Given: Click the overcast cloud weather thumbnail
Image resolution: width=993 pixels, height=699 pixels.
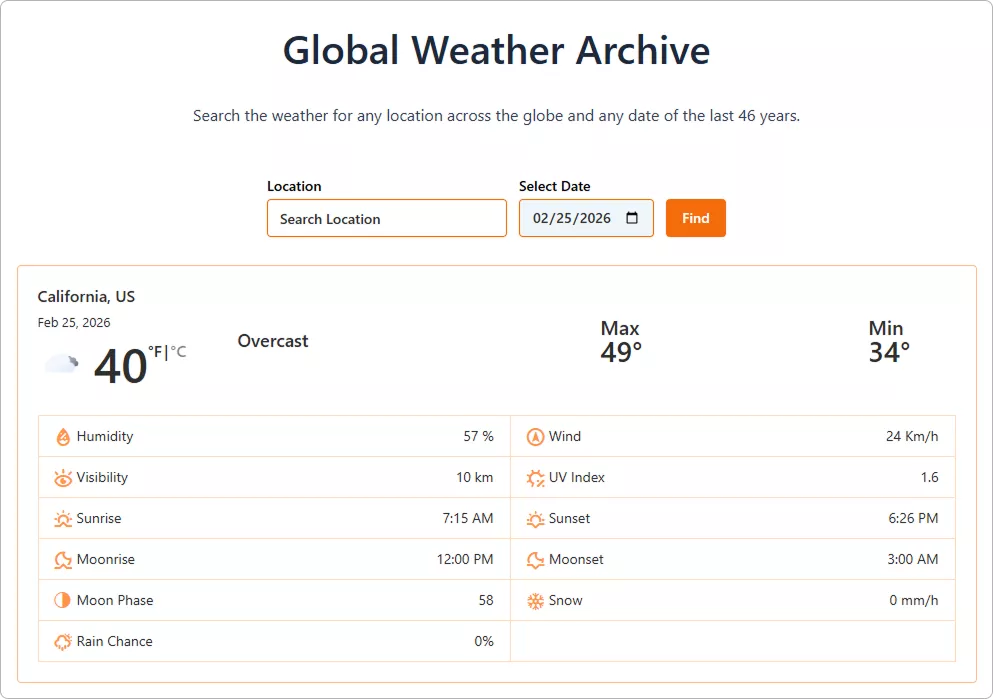Looking at the screenshot, I should 61,362.
